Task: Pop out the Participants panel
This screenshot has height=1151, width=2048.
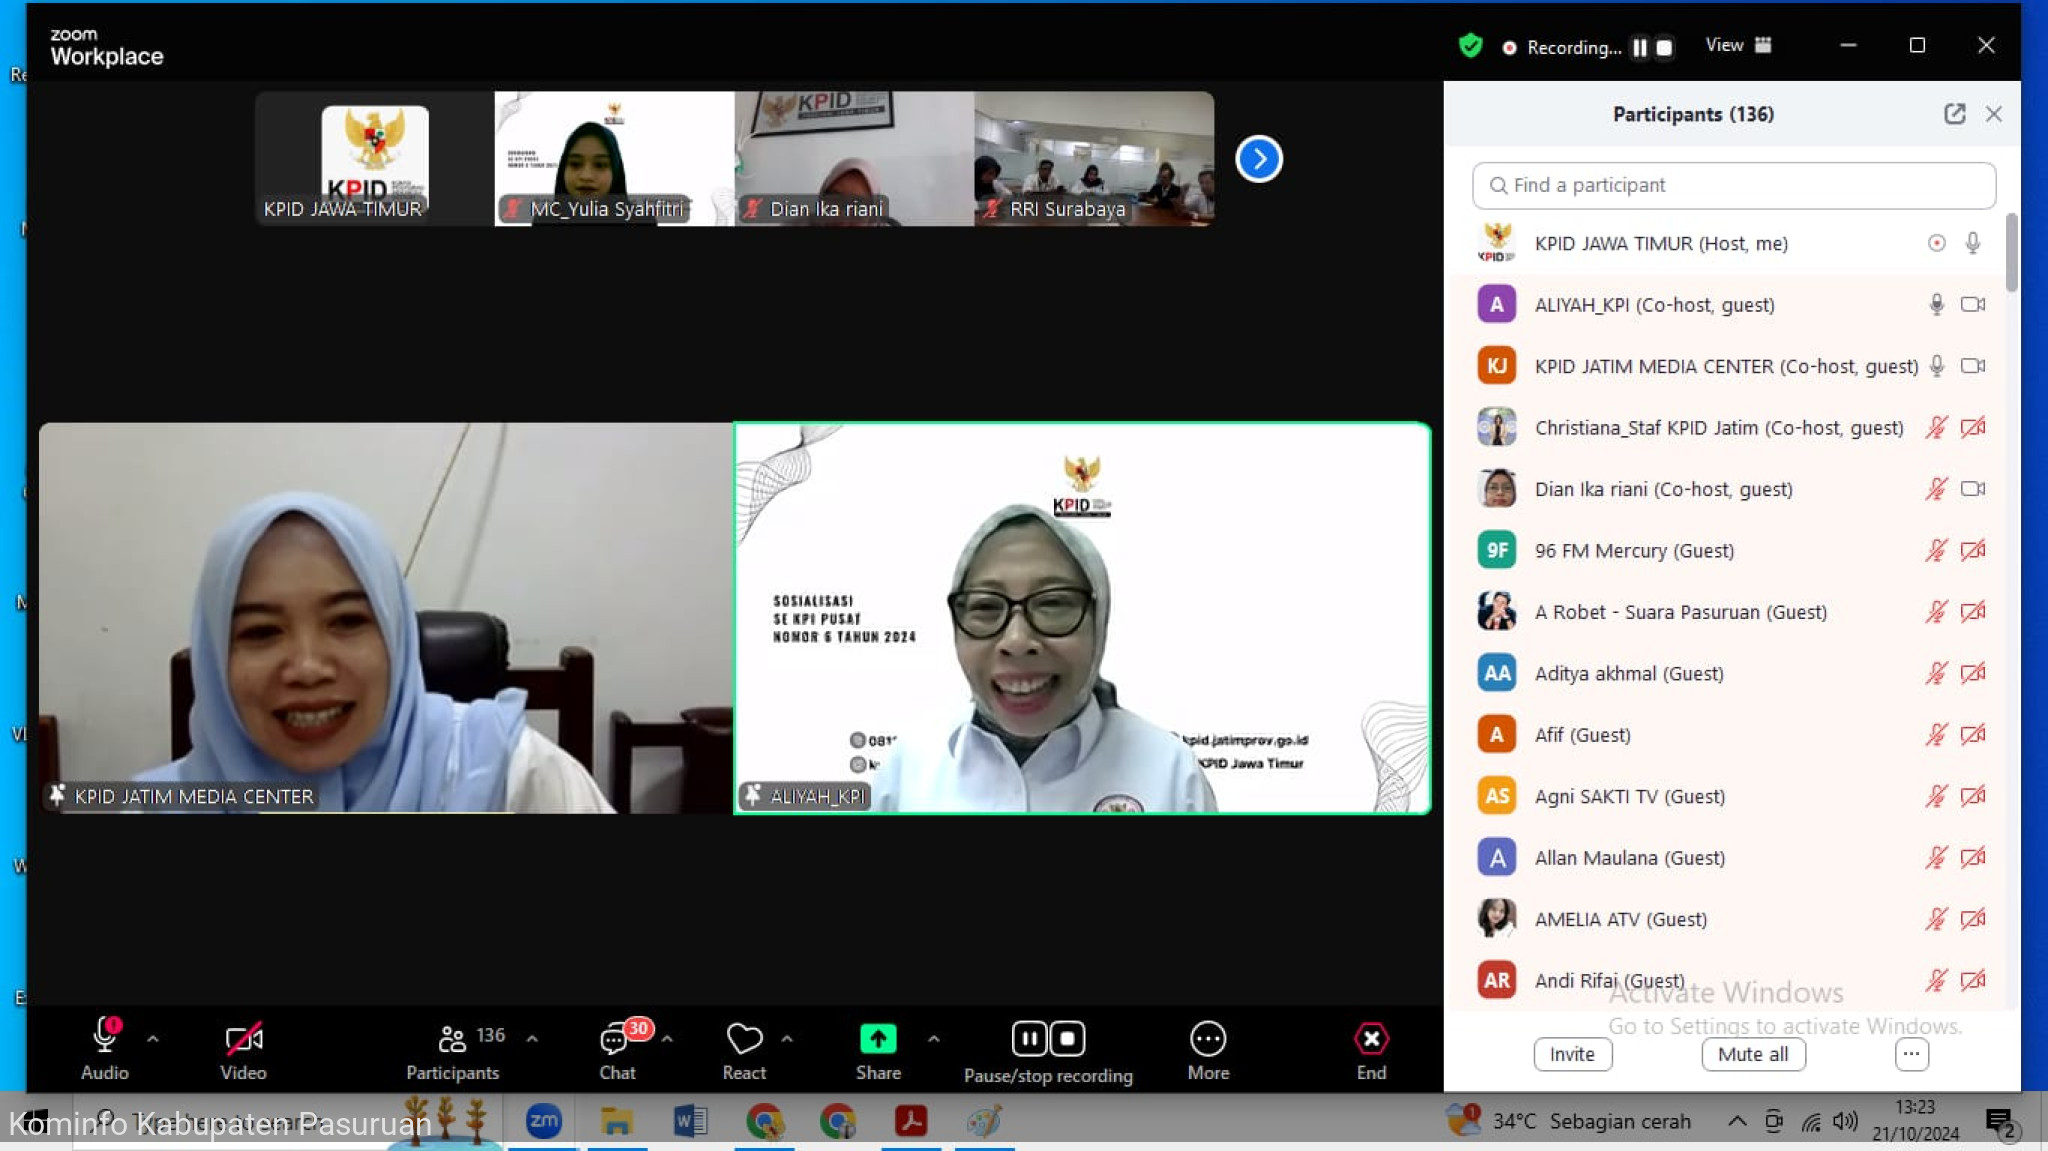Action: click(x=1954, y=114)
